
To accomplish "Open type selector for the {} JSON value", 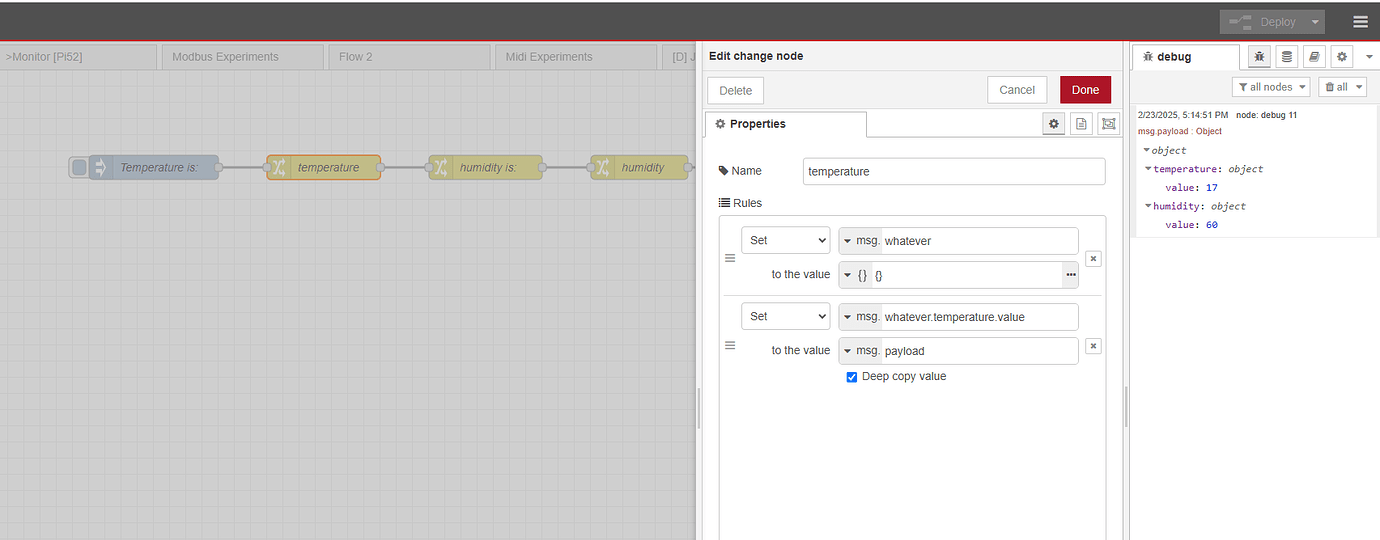I will (x=855, y=274).
